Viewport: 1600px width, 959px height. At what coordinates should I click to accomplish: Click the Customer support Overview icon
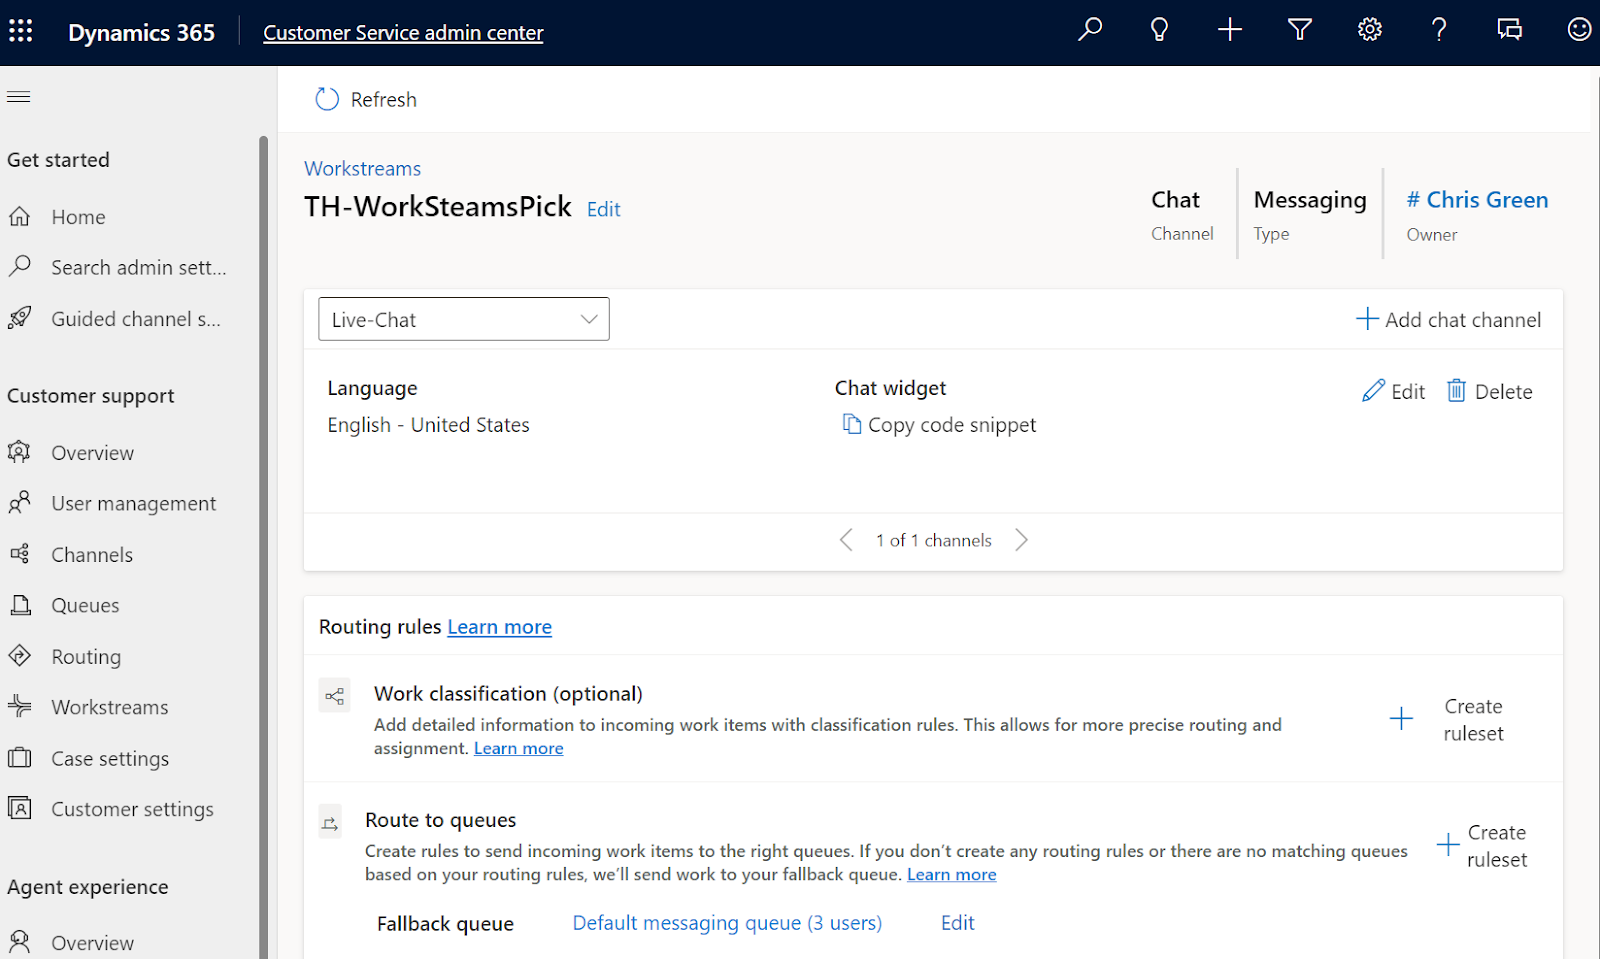(x=19, y=452)
